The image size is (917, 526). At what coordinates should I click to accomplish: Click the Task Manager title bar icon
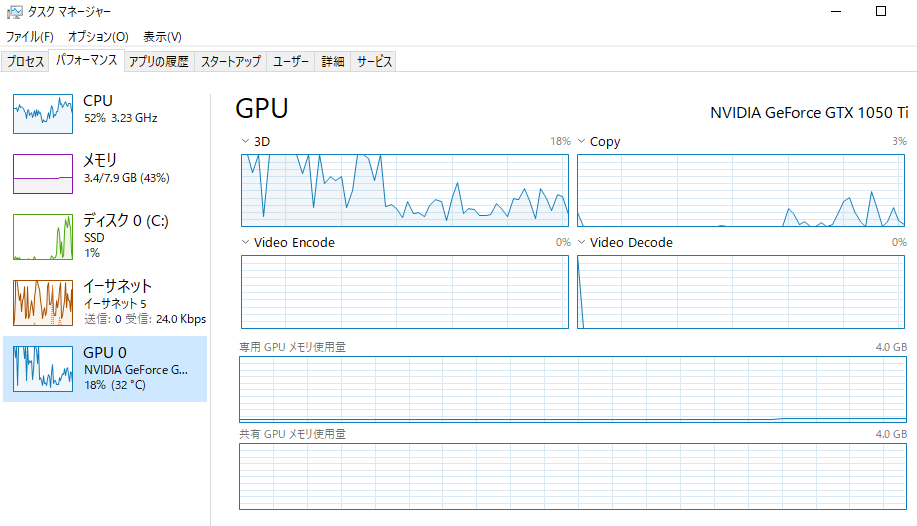point(14,12)
